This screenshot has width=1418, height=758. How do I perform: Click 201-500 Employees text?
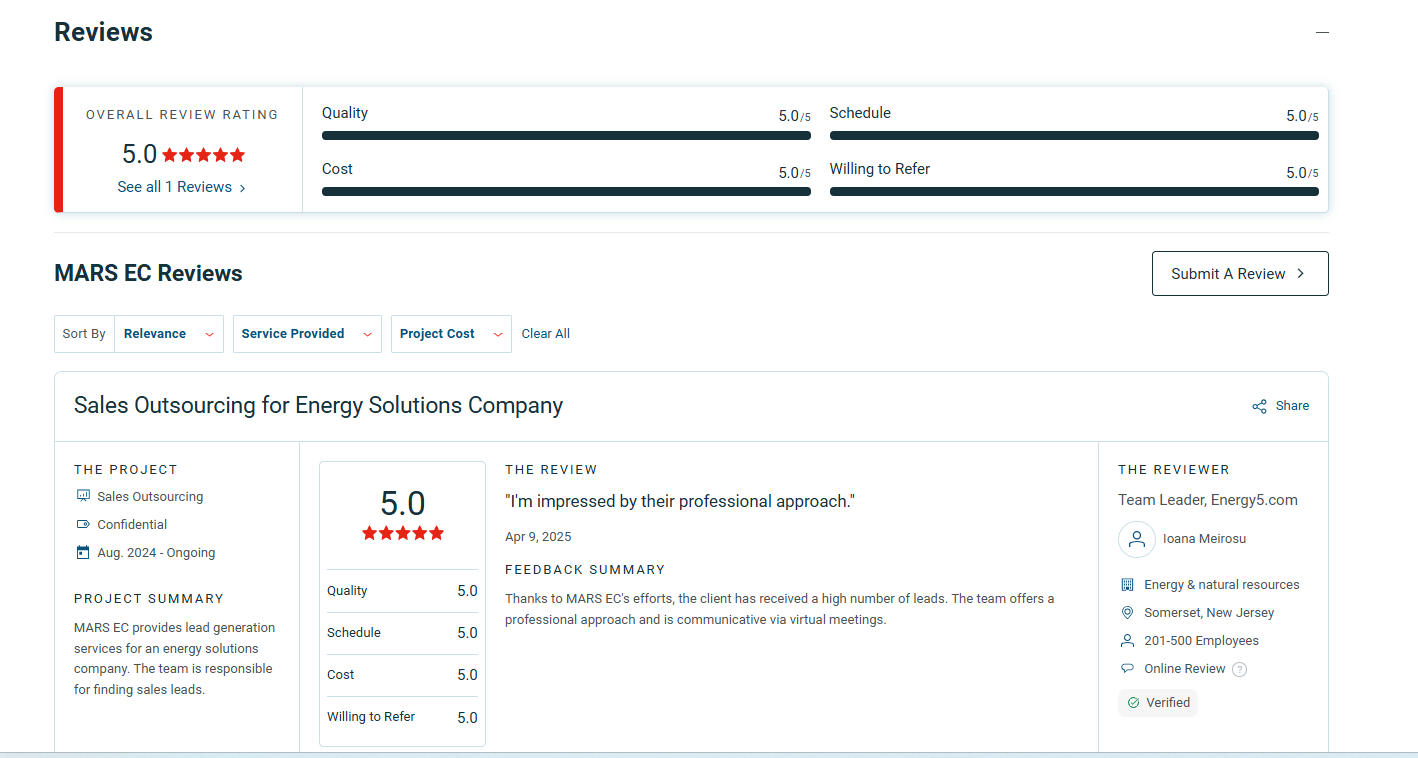click(x=1201, y=640)
